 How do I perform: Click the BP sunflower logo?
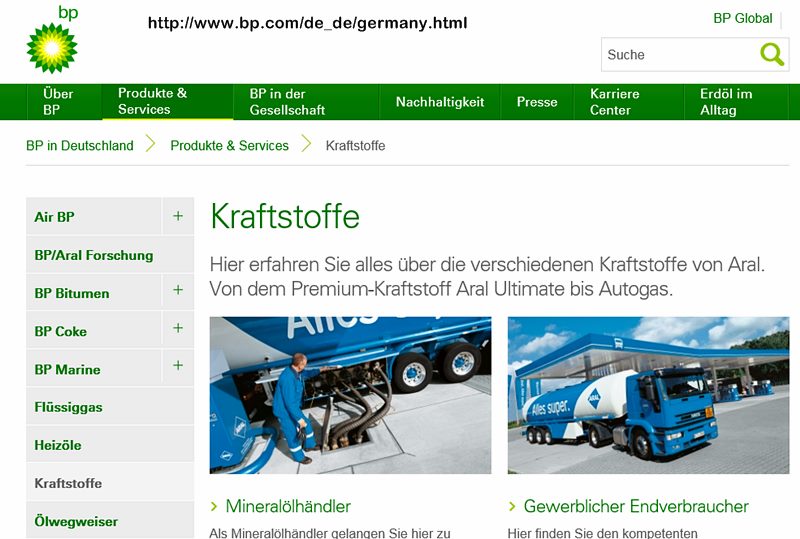pos(52,46)
